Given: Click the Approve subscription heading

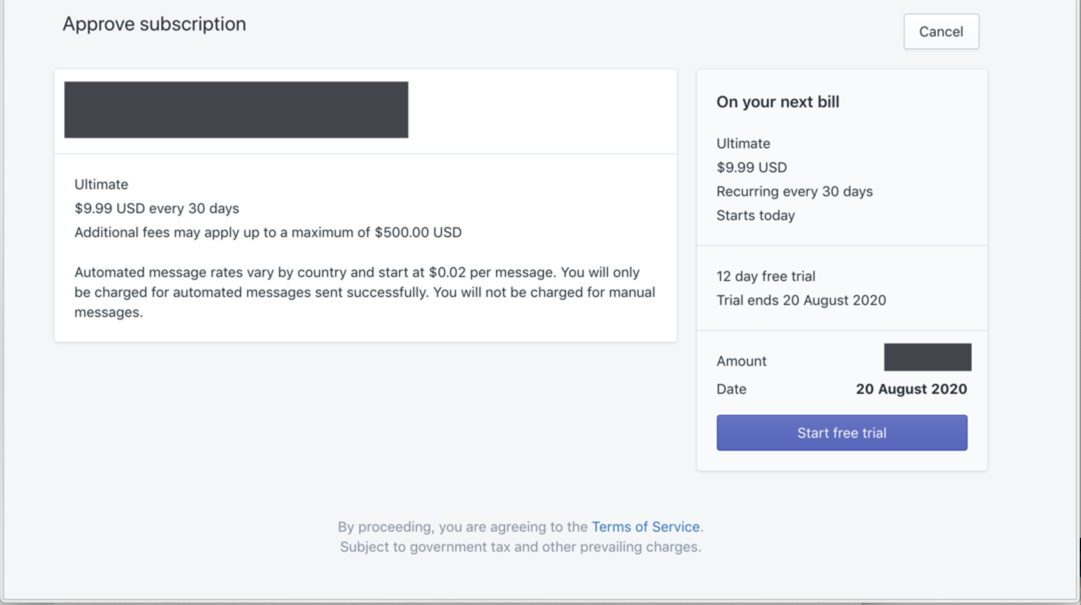Looking at the screenshot, I should (154, 24).
